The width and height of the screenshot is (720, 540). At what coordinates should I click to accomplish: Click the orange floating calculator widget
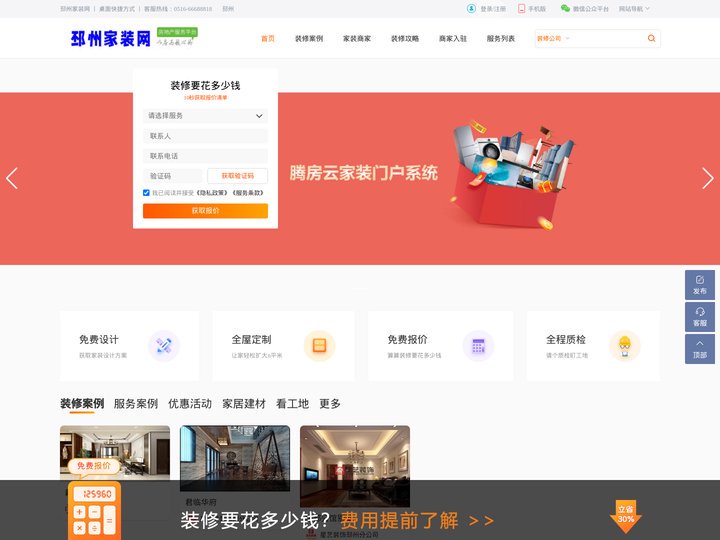95,511
